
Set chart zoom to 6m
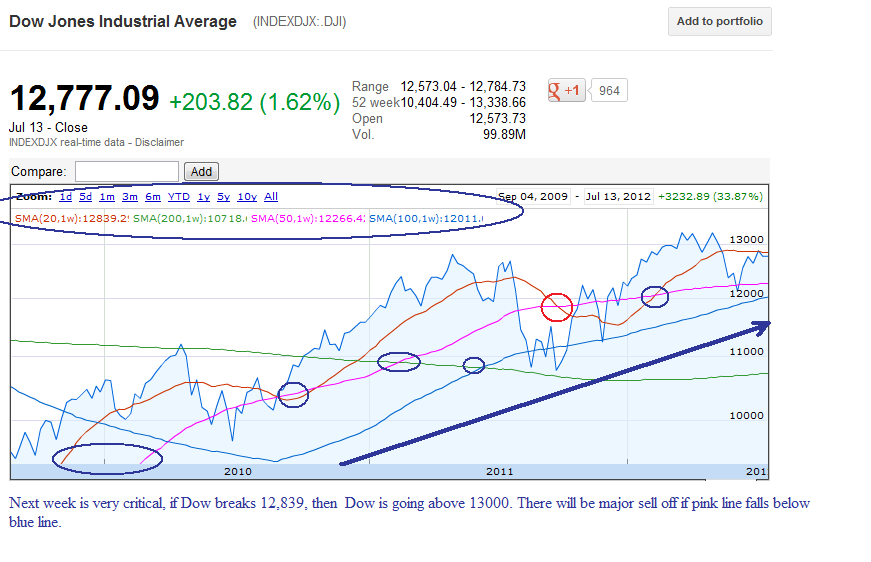click(x=153, y=197)
